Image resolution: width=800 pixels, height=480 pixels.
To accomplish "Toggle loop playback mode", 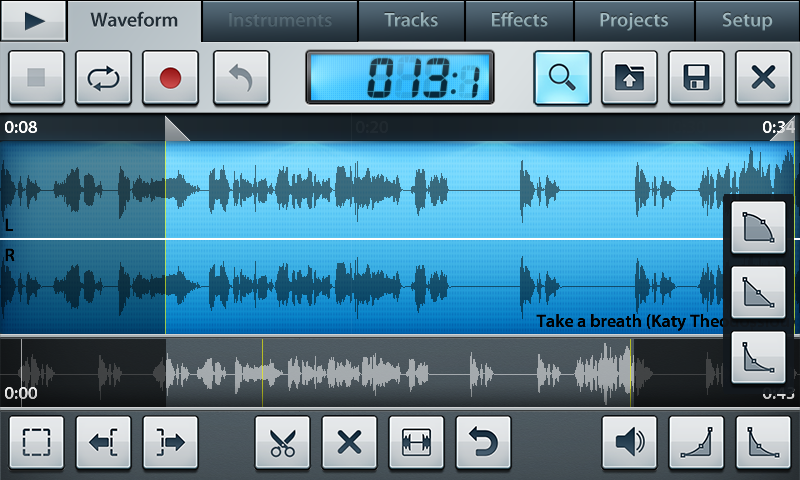I will click(x=103, y=78).
